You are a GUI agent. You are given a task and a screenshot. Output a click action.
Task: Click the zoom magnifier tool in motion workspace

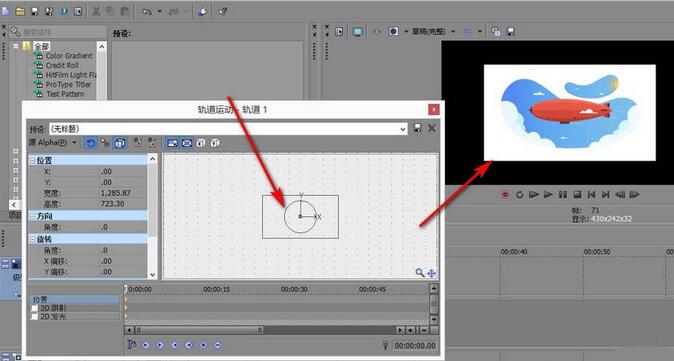click(x=420, y=272)
